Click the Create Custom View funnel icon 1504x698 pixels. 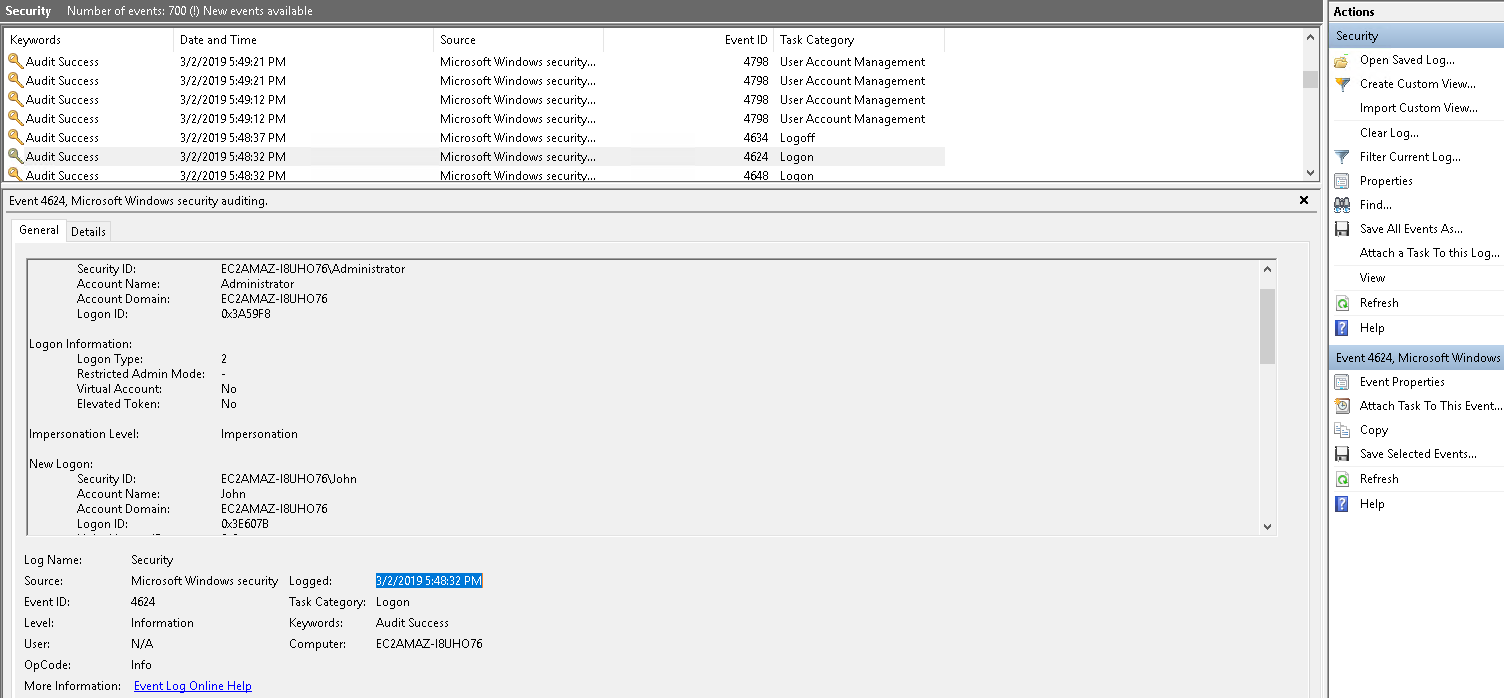point(1342,84)
